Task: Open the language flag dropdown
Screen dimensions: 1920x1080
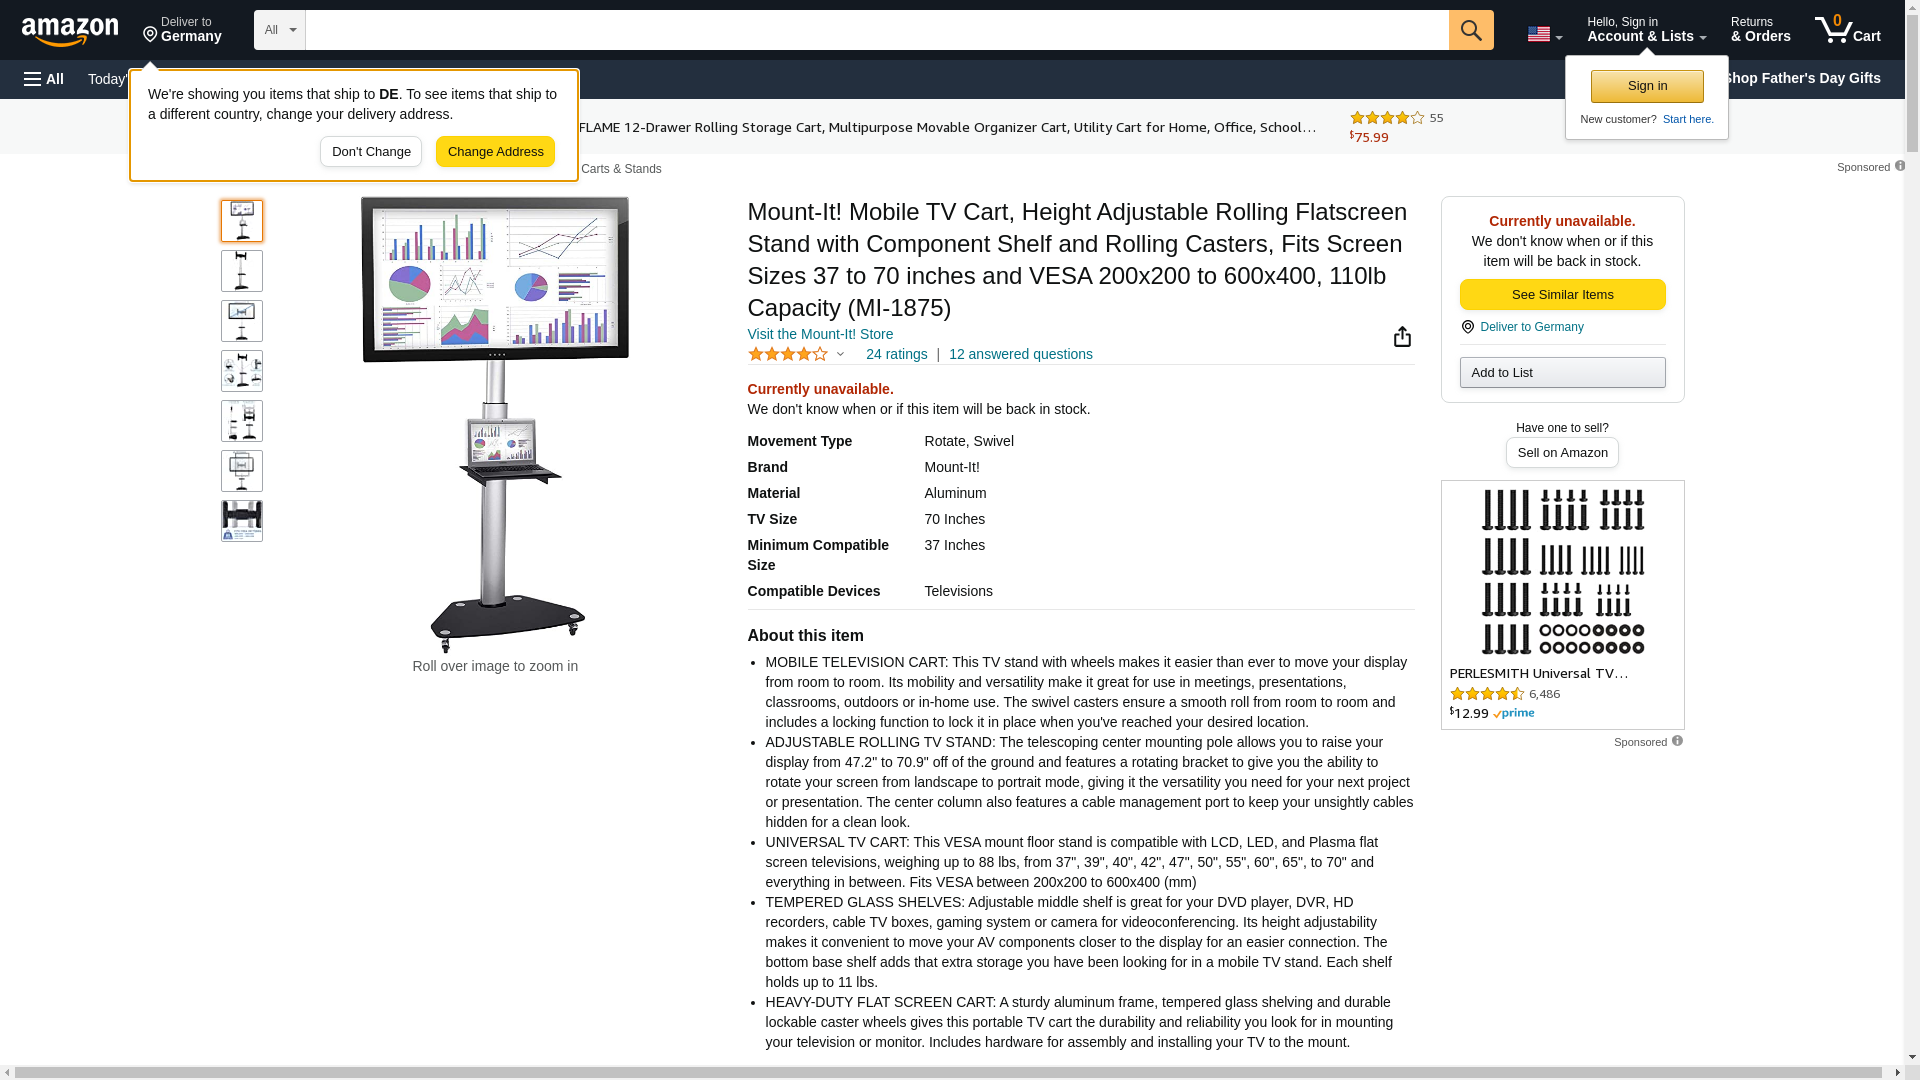Action: pos(1544,34)
